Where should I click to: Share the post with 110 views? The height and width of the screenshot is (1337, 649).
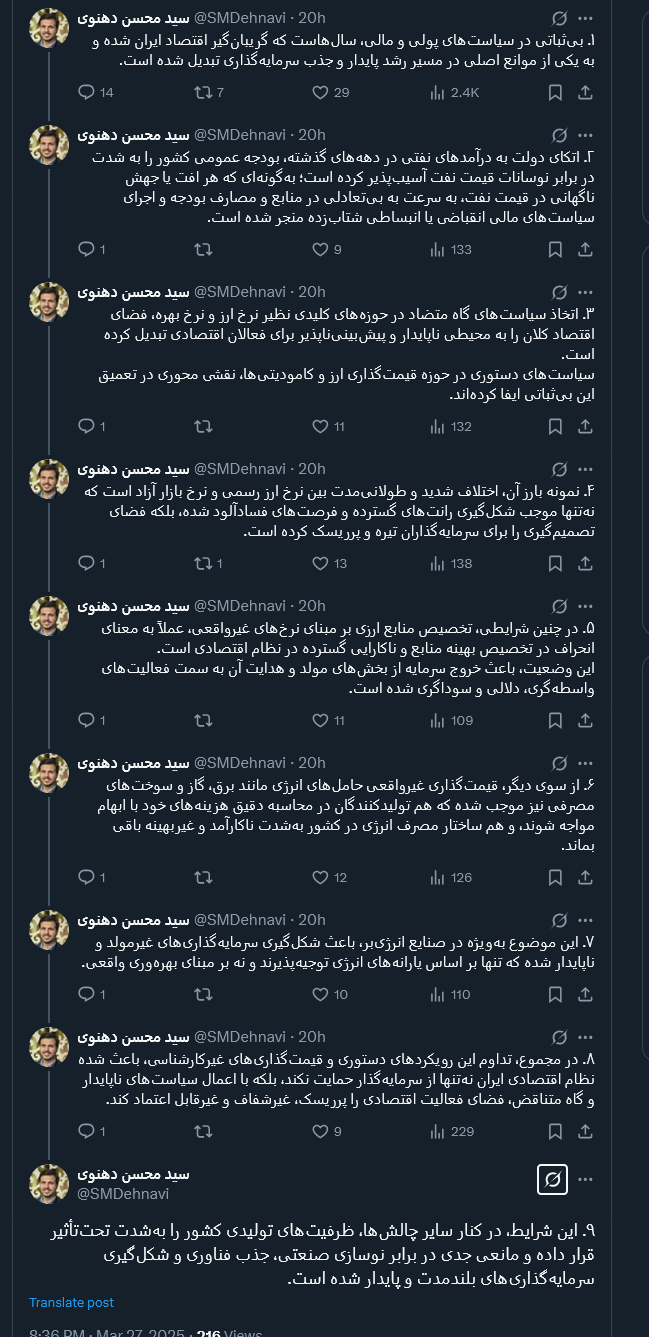(586, 994)
